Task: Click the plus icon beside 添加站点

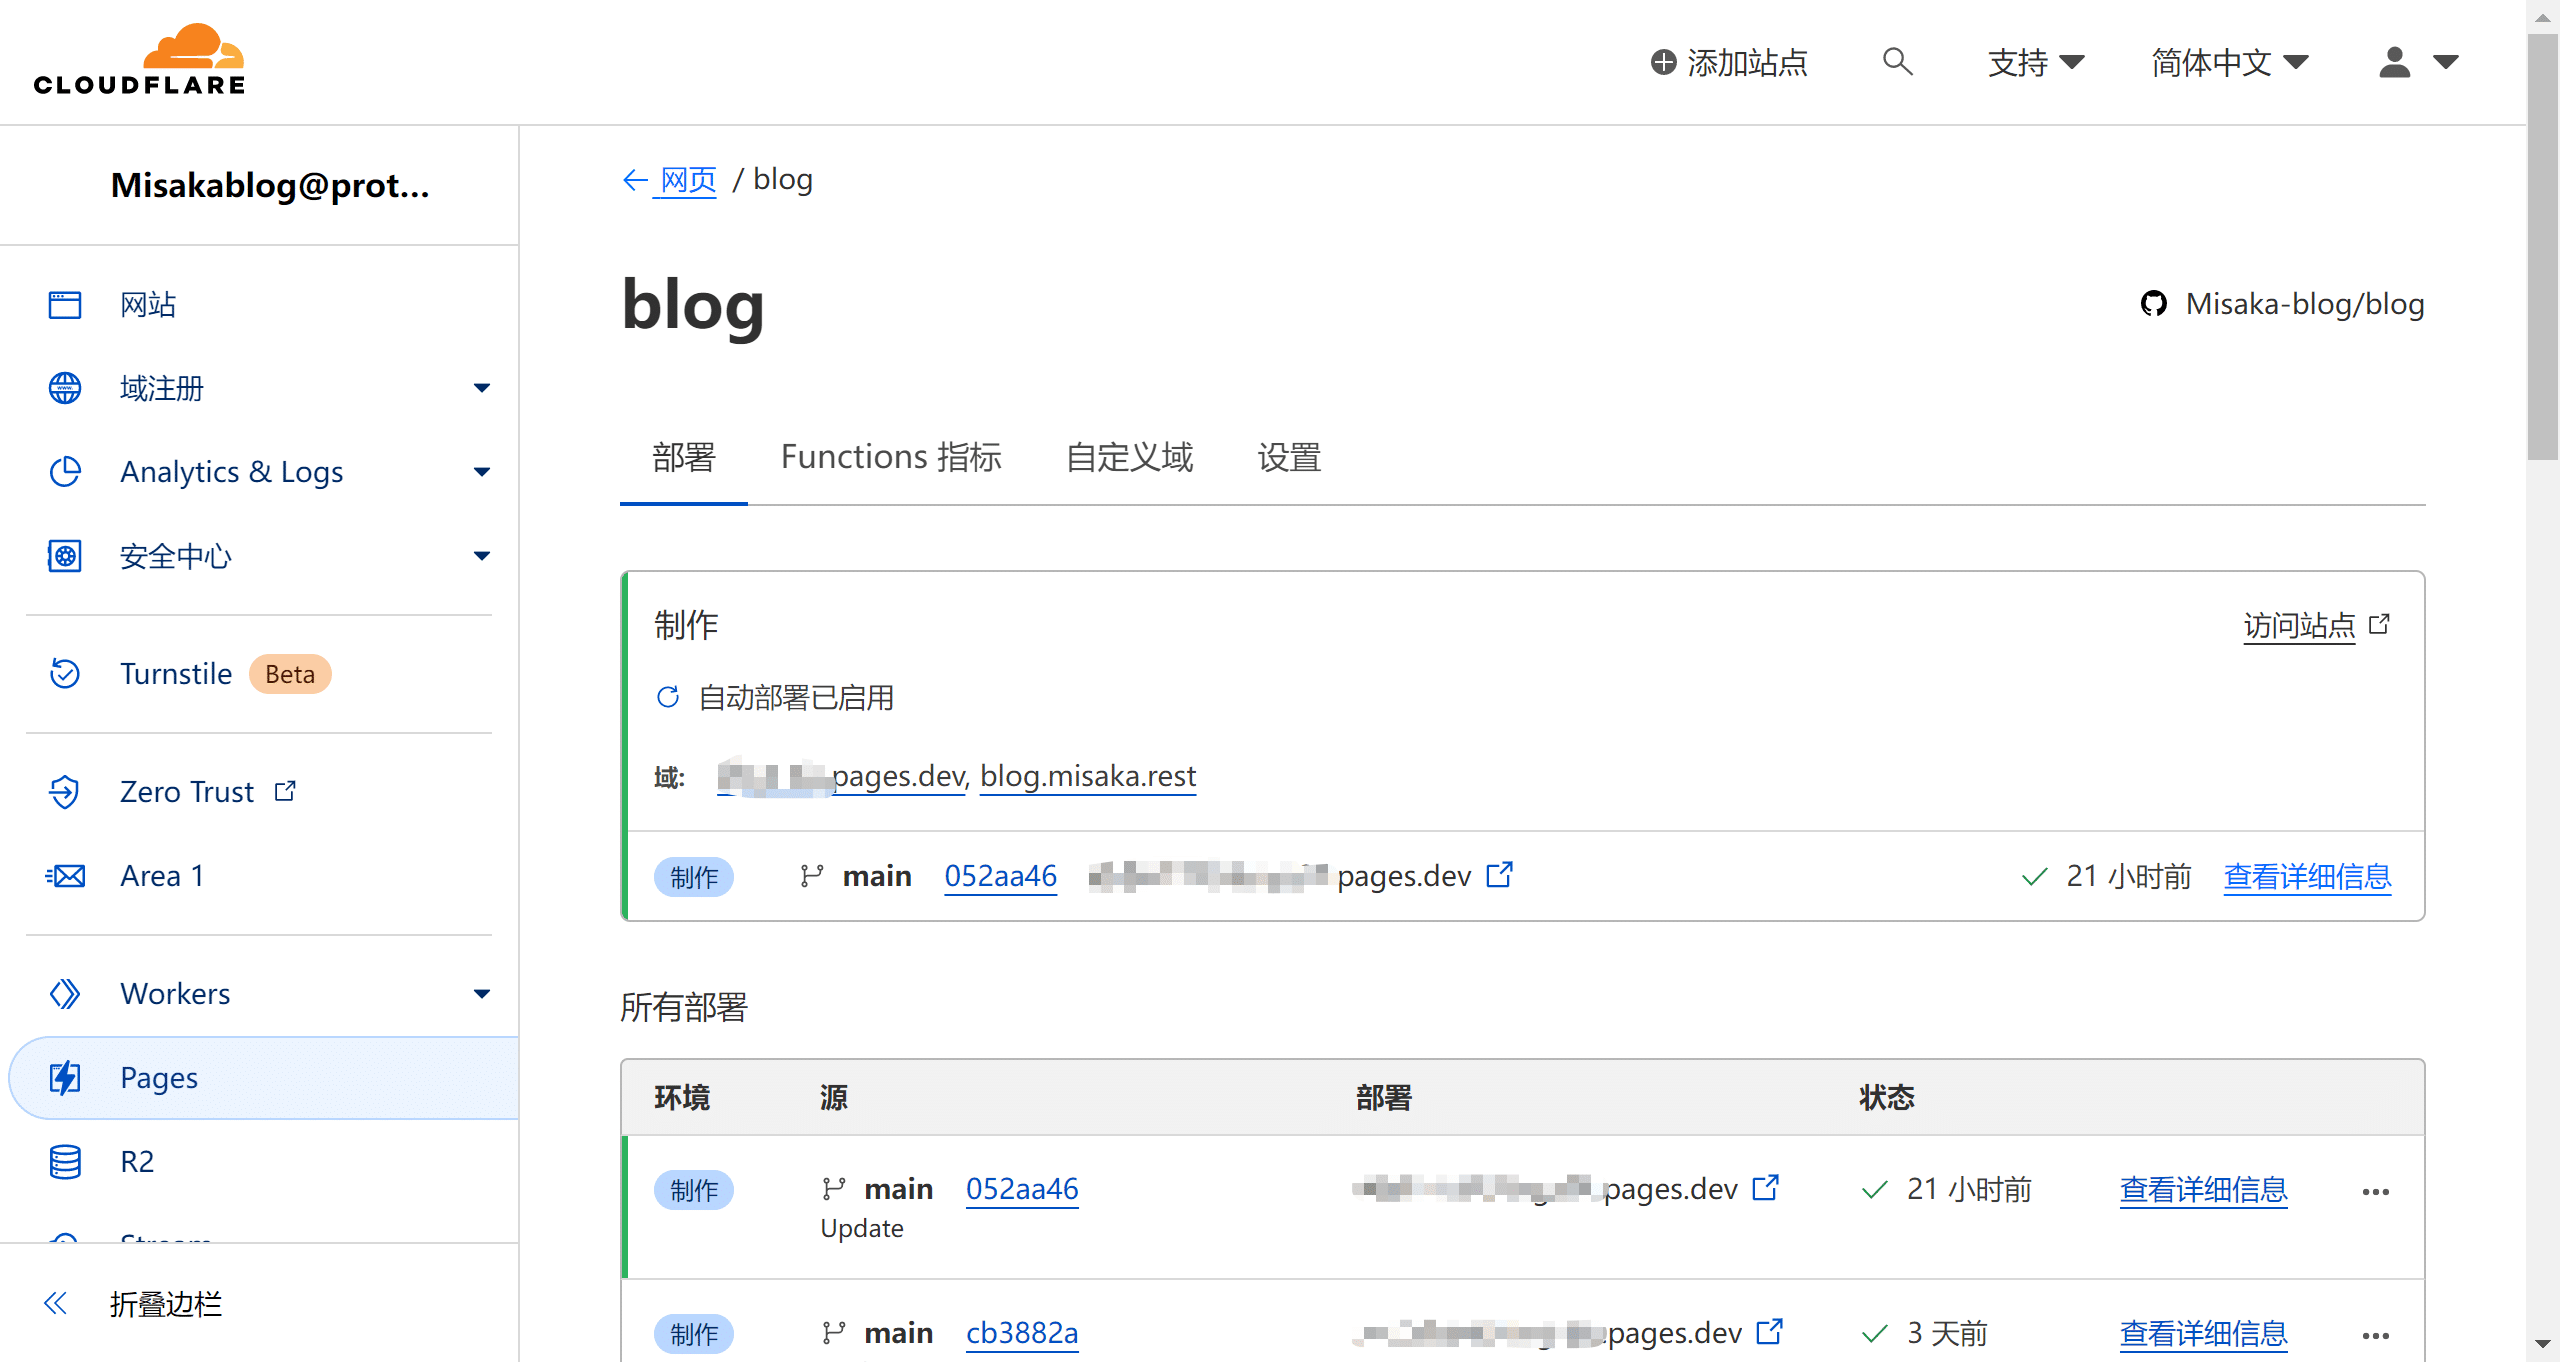Action: coord(1663,62)
